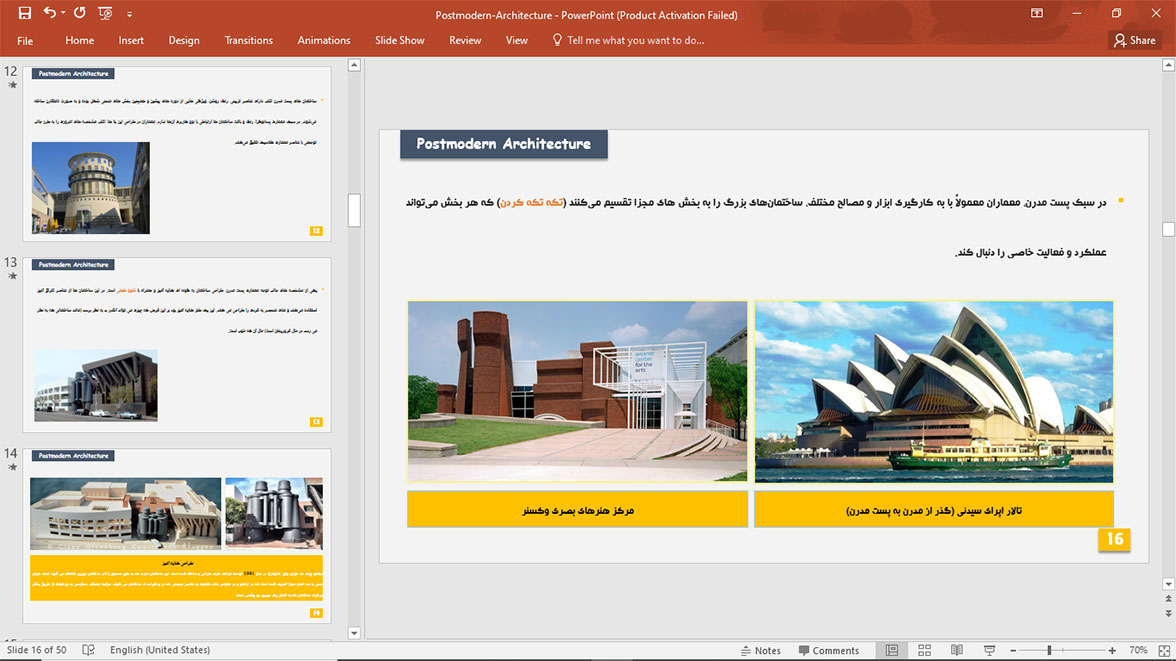Click the 70% zoom level
Viewport: 1176px width, 661px height.
(x=1138, y=650)
